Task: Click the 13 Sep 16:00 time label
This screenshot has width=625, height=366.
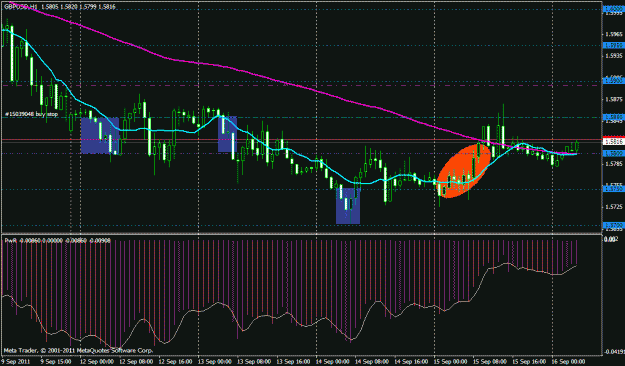Action: coord(293,361)
